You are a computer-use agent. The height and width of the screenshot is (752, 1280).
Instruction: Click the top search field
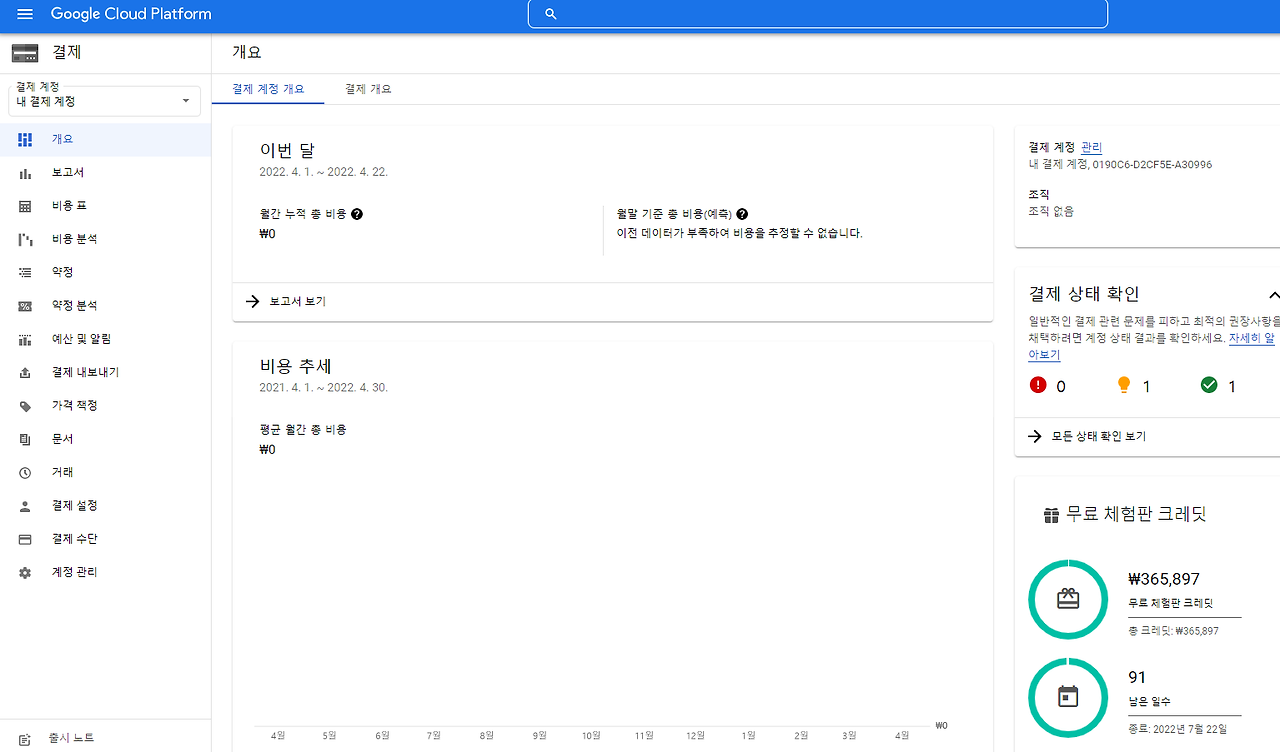817,14
